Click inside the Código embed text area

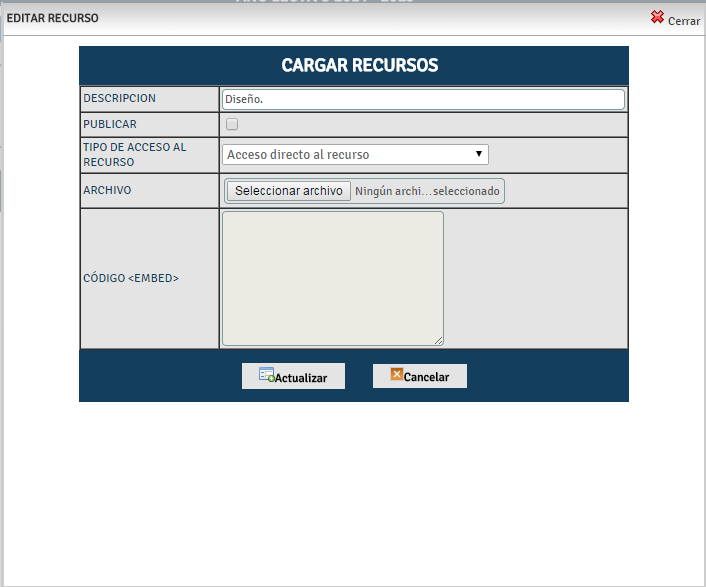[333, 279]
